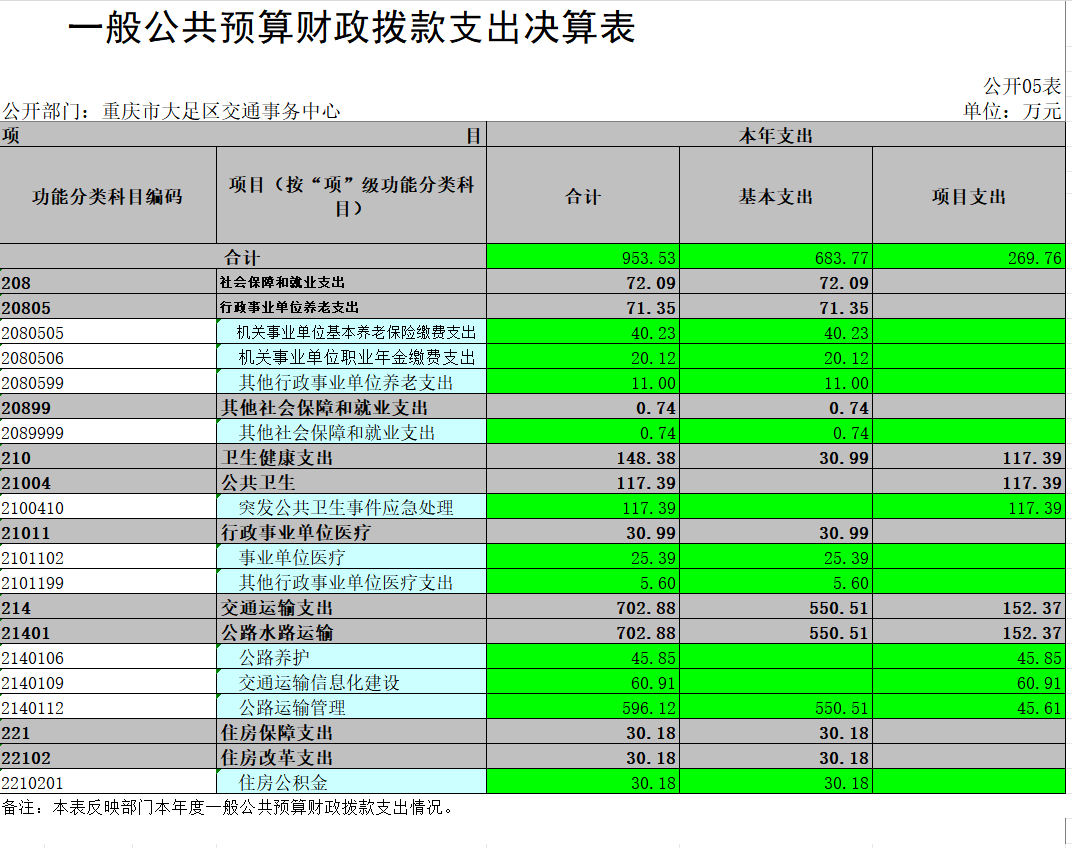Click the 本年支出 header cell

point(776,135)
